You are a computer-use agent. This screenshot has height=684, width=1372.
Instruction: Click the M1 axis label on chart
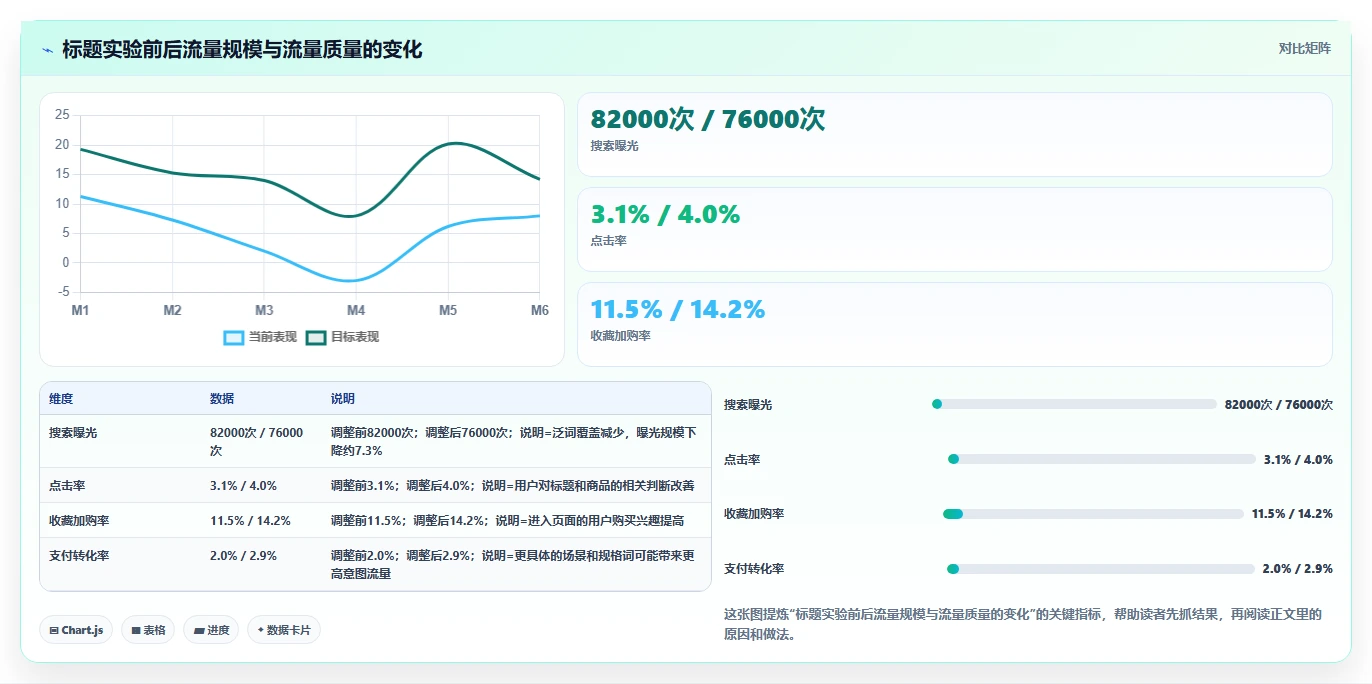[80, 311]
